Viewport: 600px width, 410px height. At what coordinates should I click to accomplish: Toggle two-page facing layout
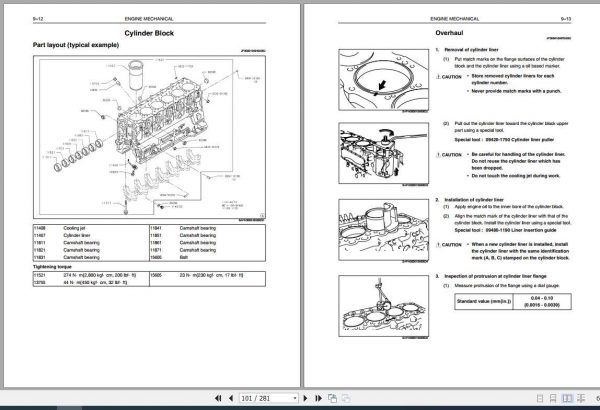(x=567, y=399)
